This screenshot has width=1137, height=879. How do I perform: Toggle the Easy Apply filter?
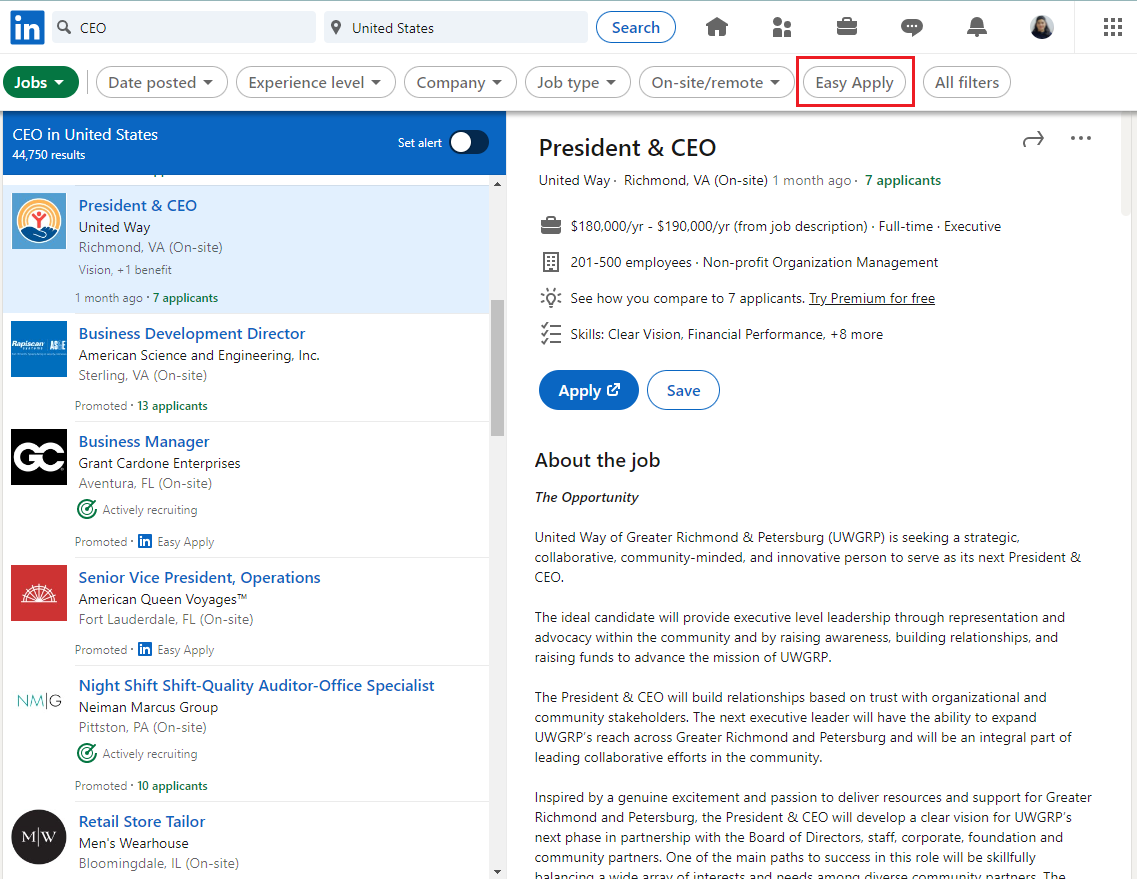tap(855, 82)
